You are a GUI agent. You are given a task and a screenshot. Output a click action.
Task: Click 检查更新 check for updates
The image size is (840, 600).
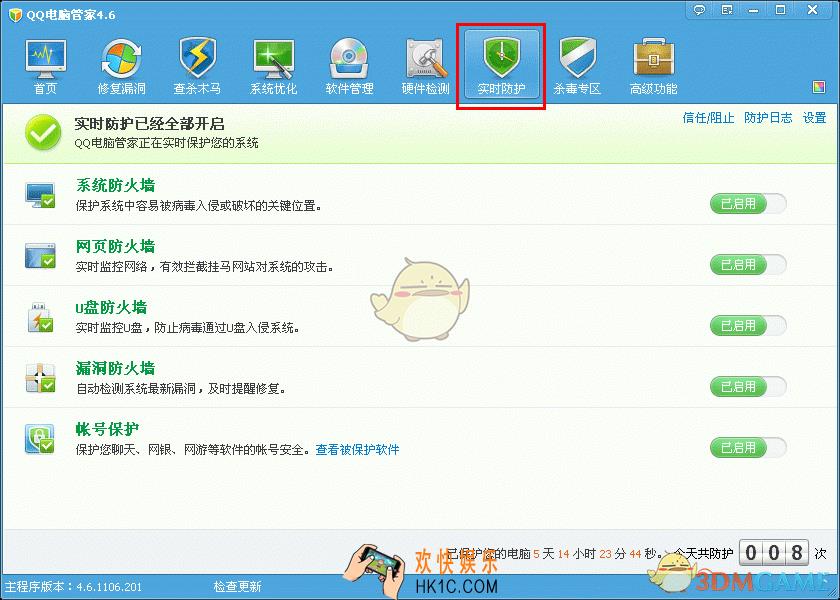click(x=237, y=587)
